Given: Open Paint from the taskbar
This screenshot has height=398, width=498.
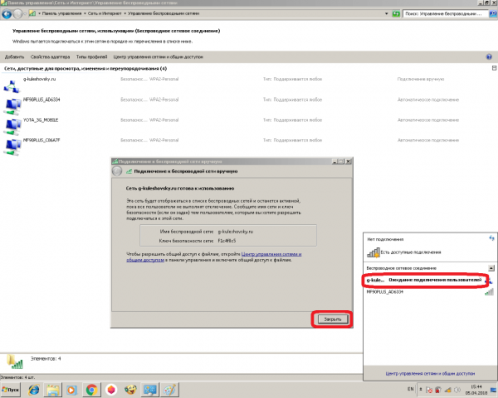Looking at the screenshot, I should [170, 390].
